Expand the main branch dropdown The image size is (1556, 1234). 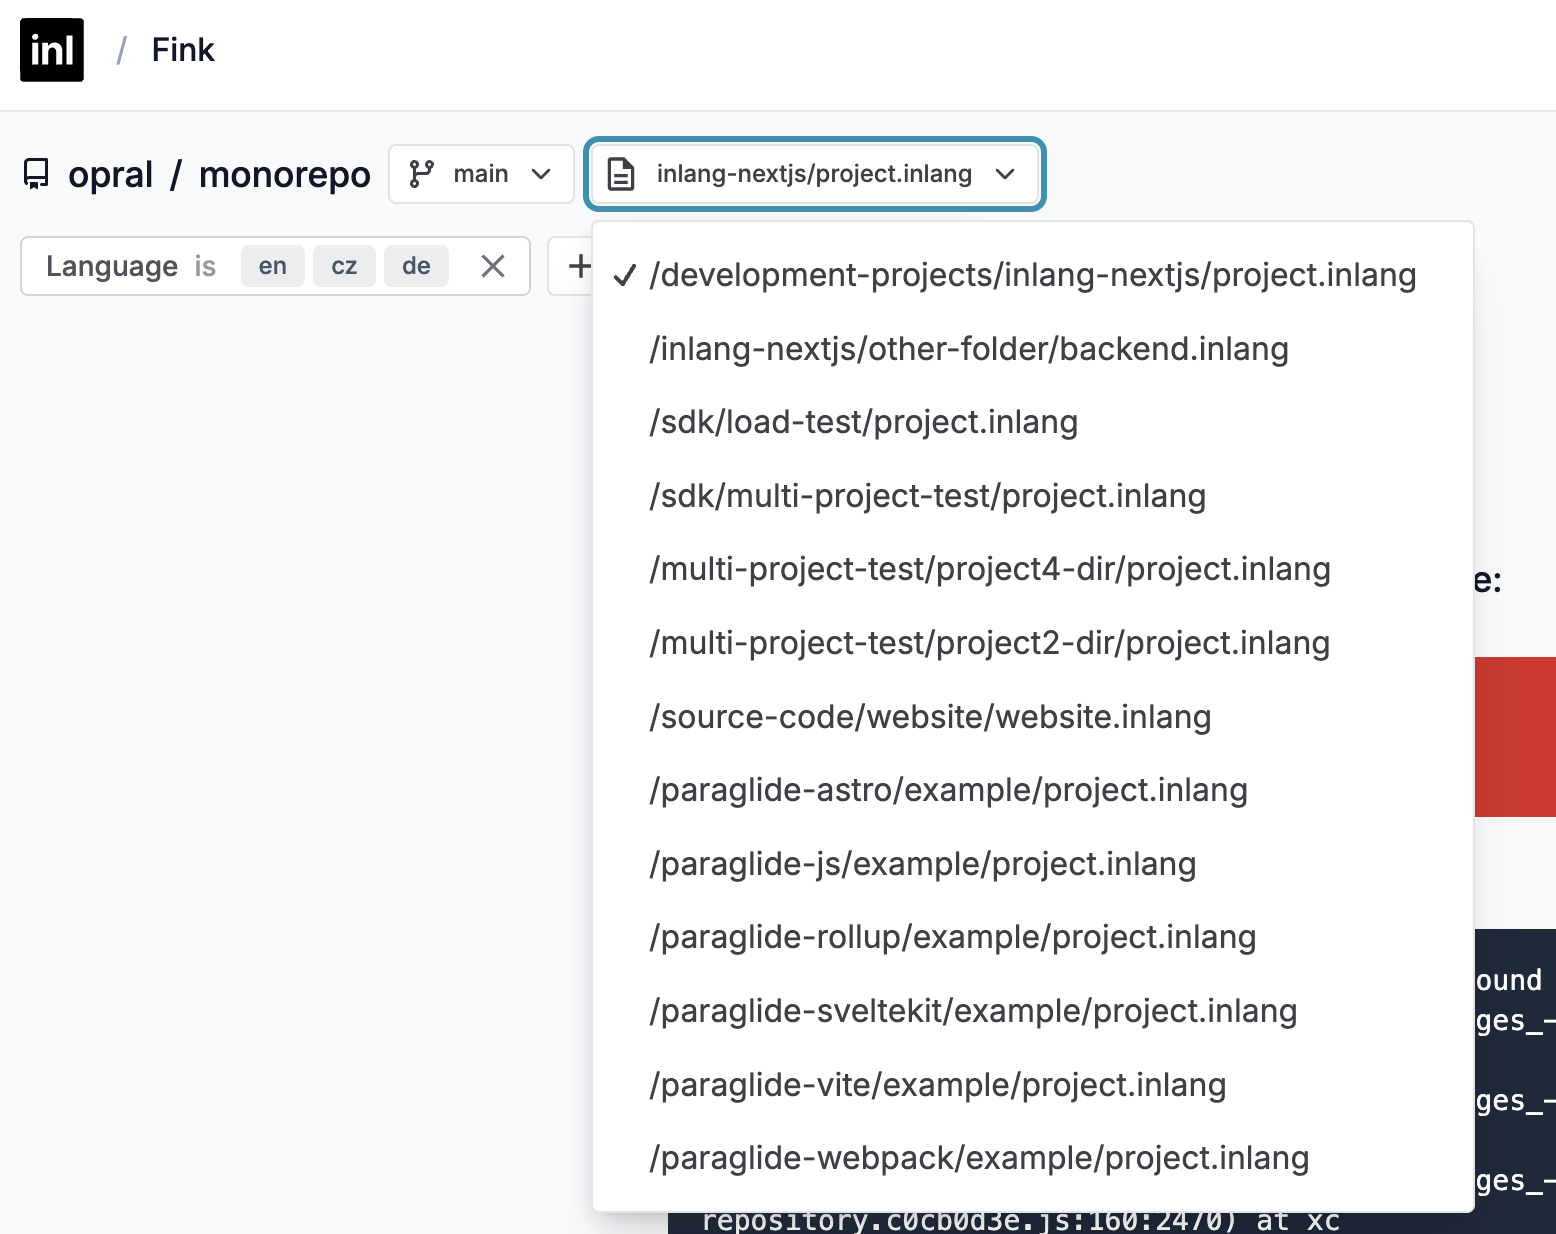(x=481, y=174)
